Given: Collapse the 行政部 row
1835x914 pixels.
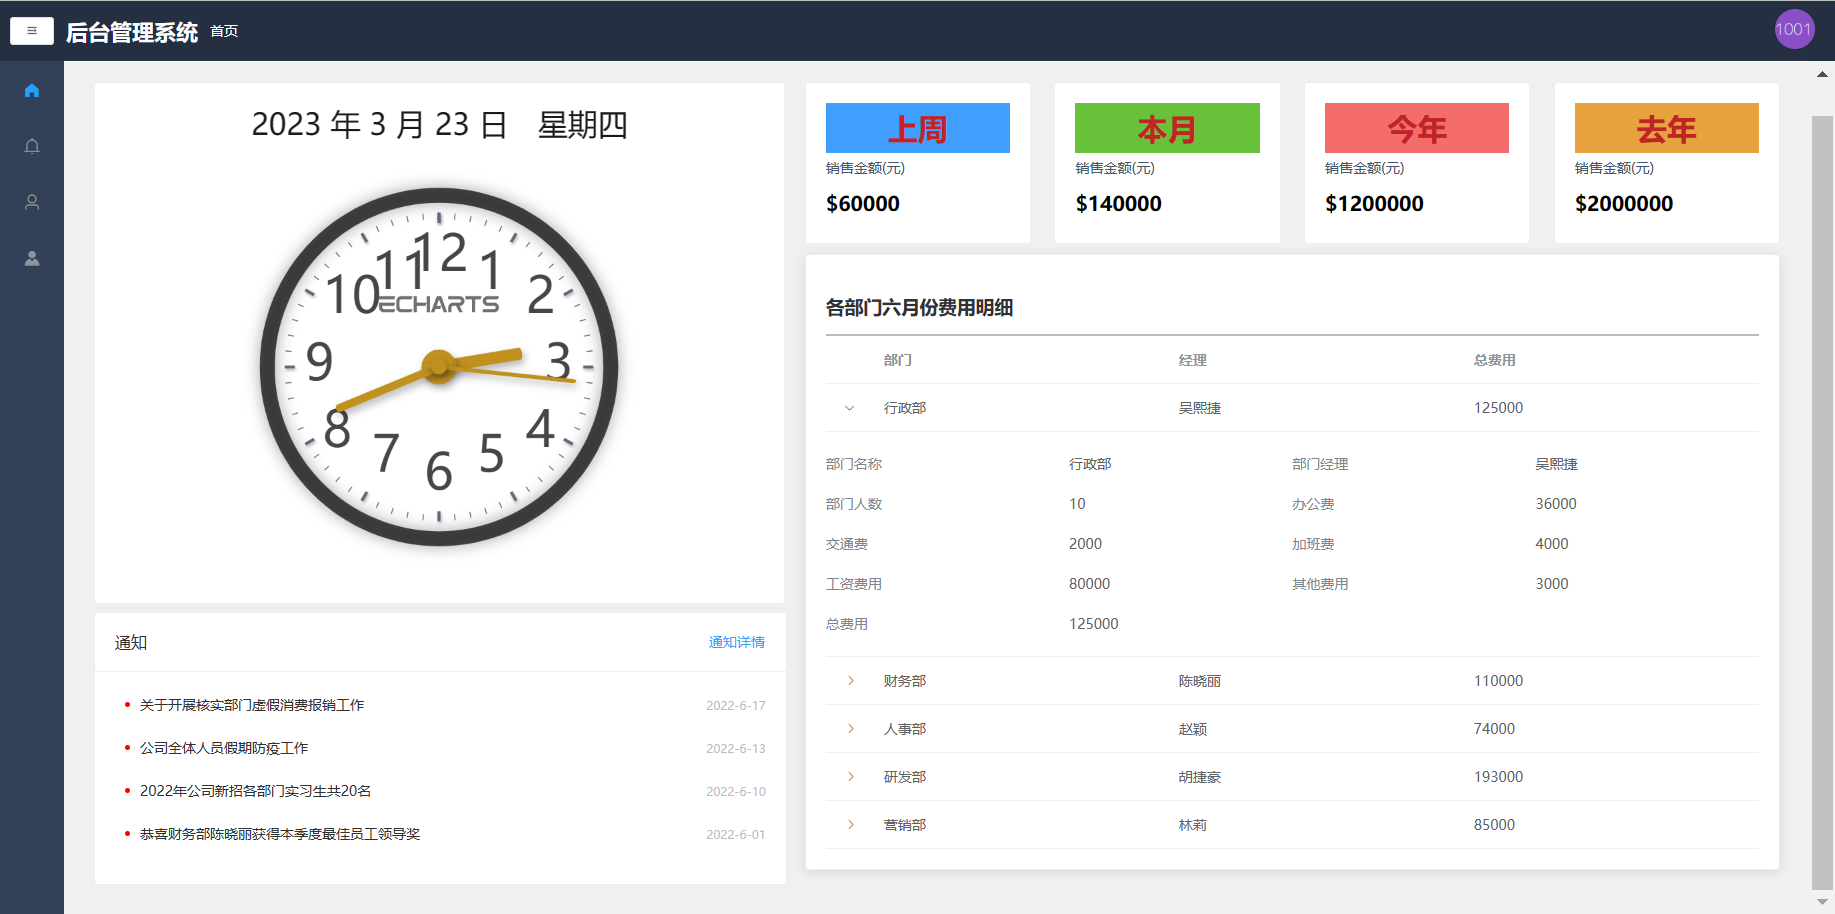Looking at the screenshot, I should point(850,408).
